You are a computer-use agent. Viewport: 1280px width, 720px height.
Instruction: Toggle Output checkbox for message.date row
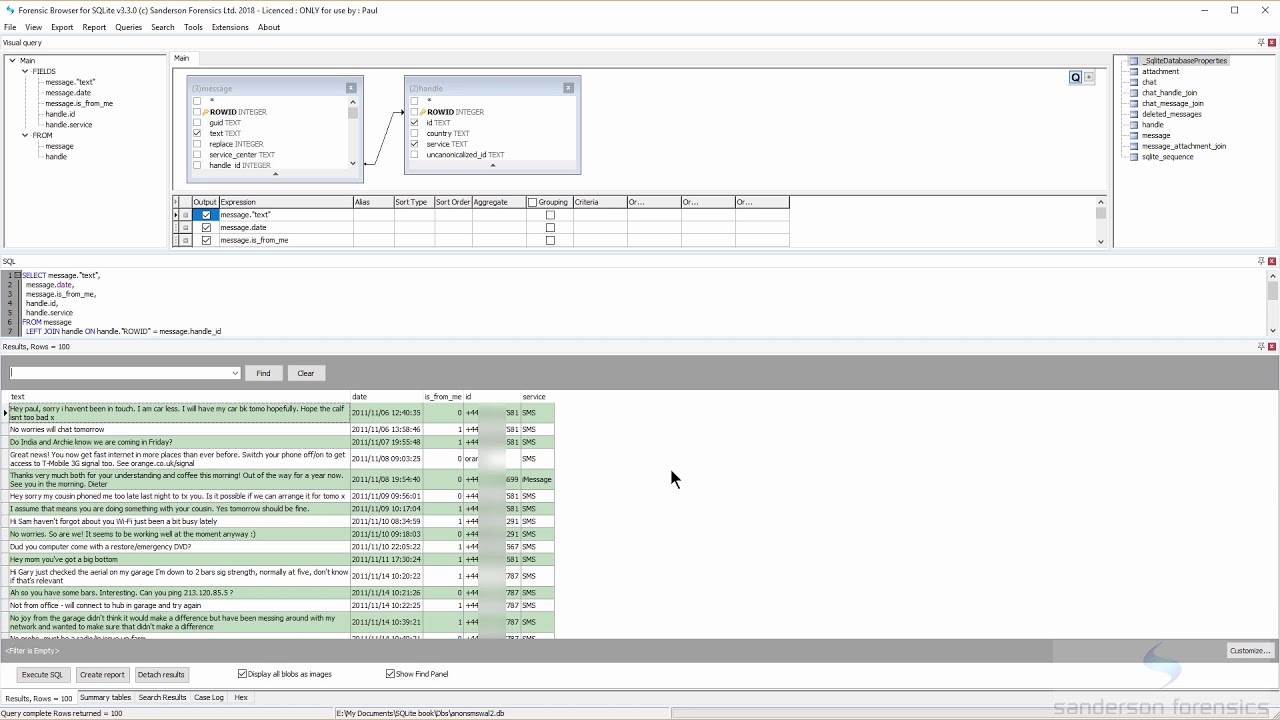tap(206, 228)
